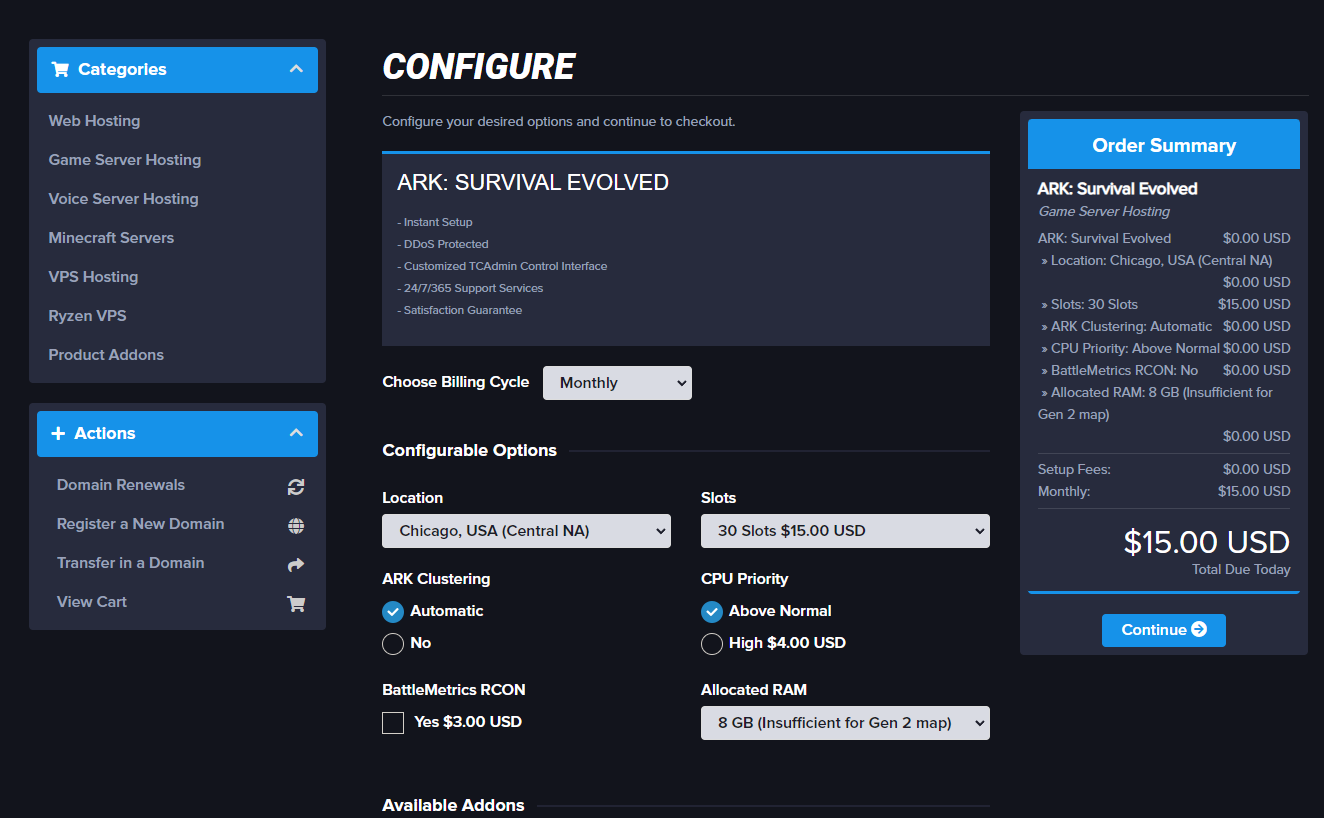This screenshot has width=1324, height=818.
Task: Click the cart icon next to View Cart
Action: 295,602
